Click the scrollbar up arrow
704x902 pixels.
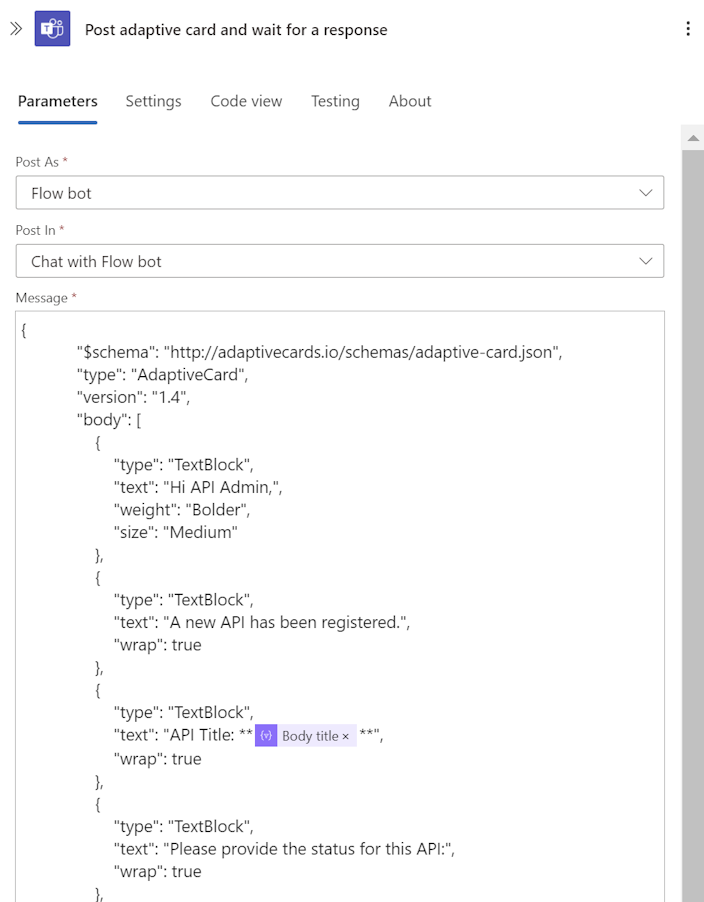pyautogui.click(x=693, y=138)
